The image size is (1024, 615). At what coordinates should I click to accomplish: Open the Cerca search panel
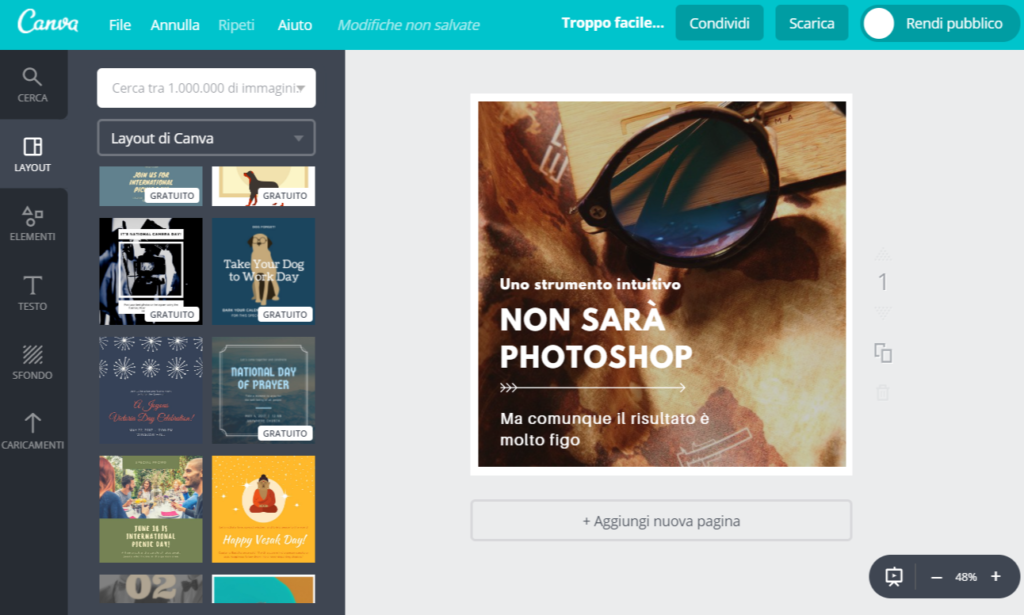[33, 85]
